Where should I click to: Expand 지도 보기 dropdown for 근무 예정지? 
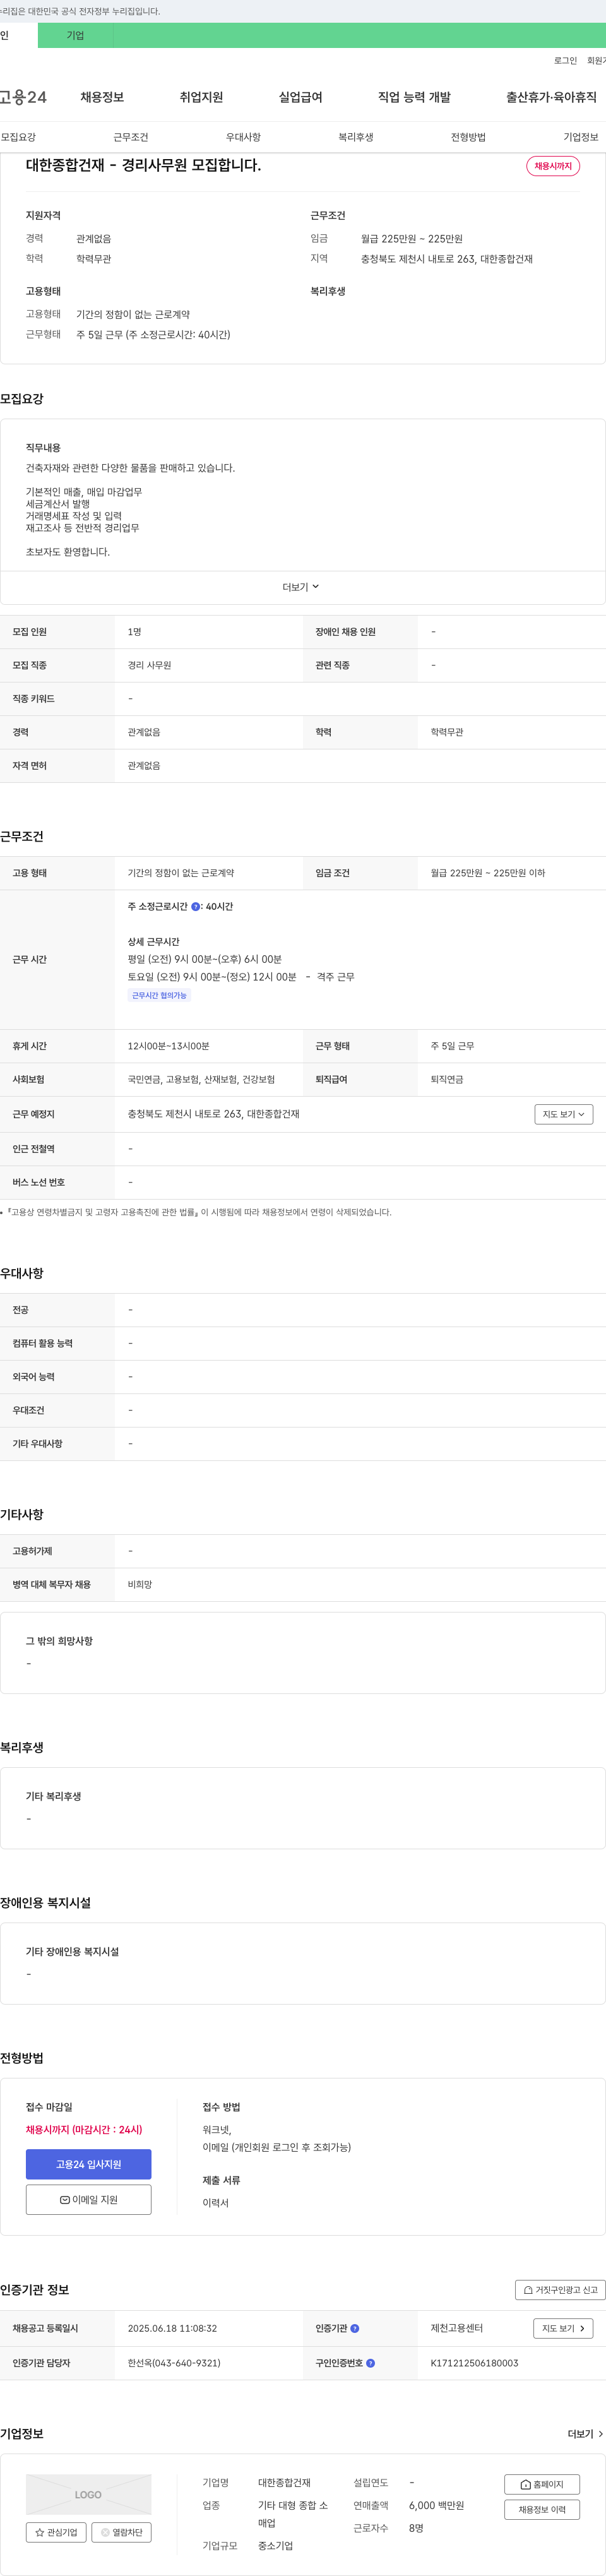[x=563, y=1114]
